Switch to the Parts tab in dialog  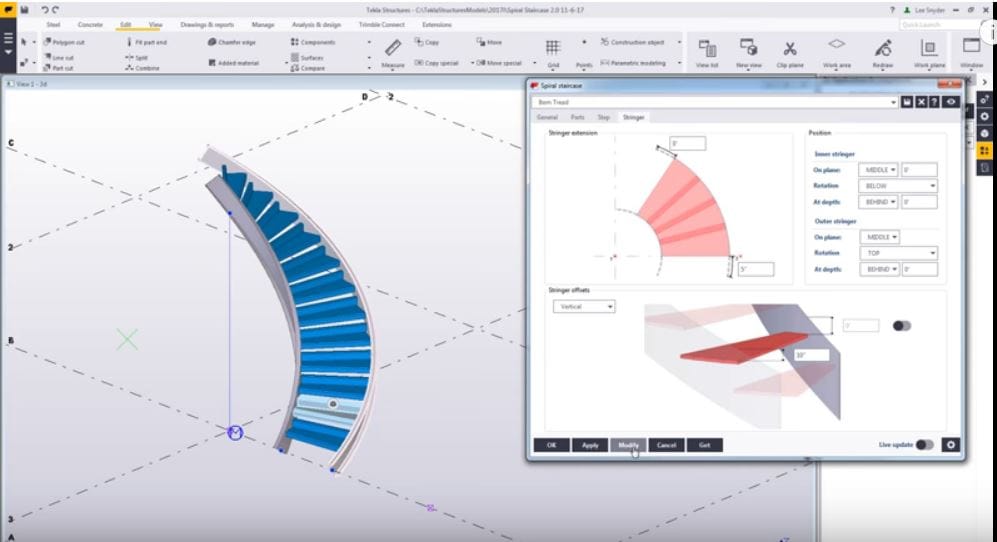coord(577,117)
